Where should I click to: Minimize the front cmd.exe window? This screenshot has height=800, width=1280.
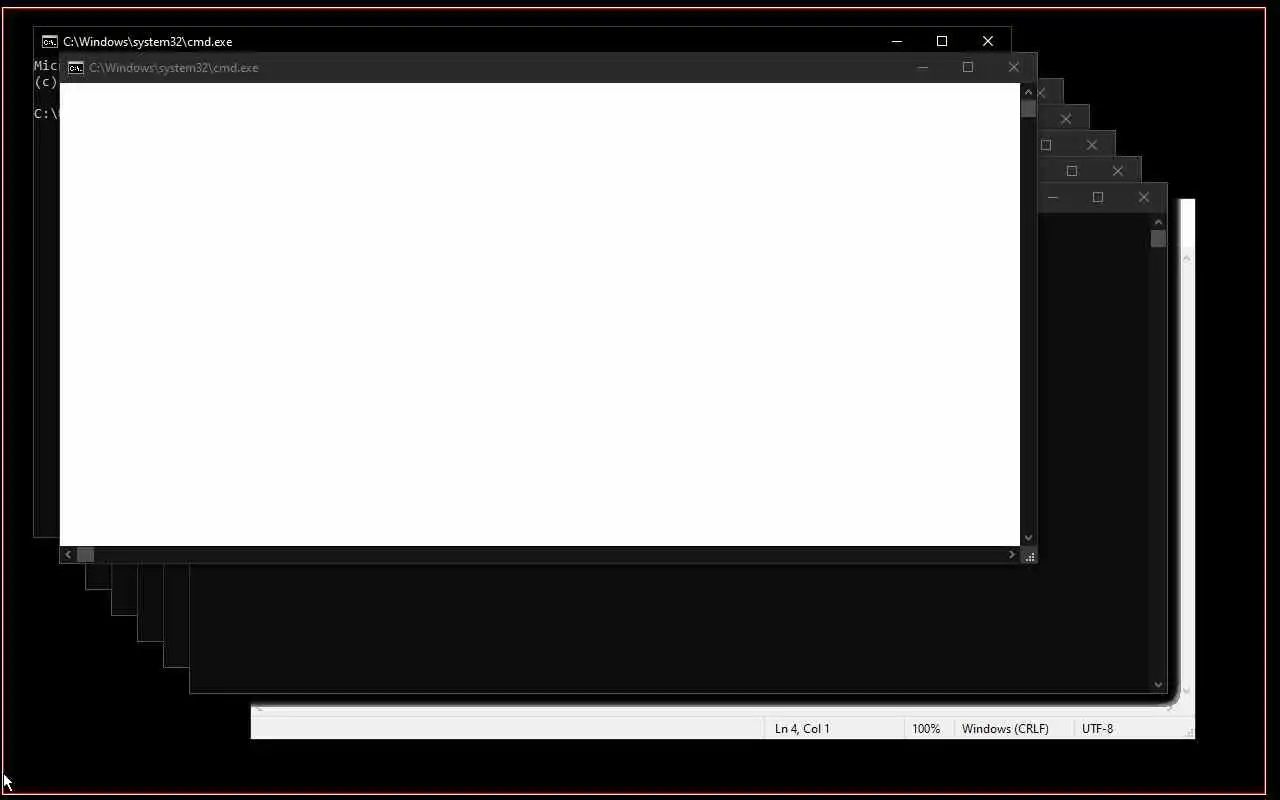pos(922,68)
